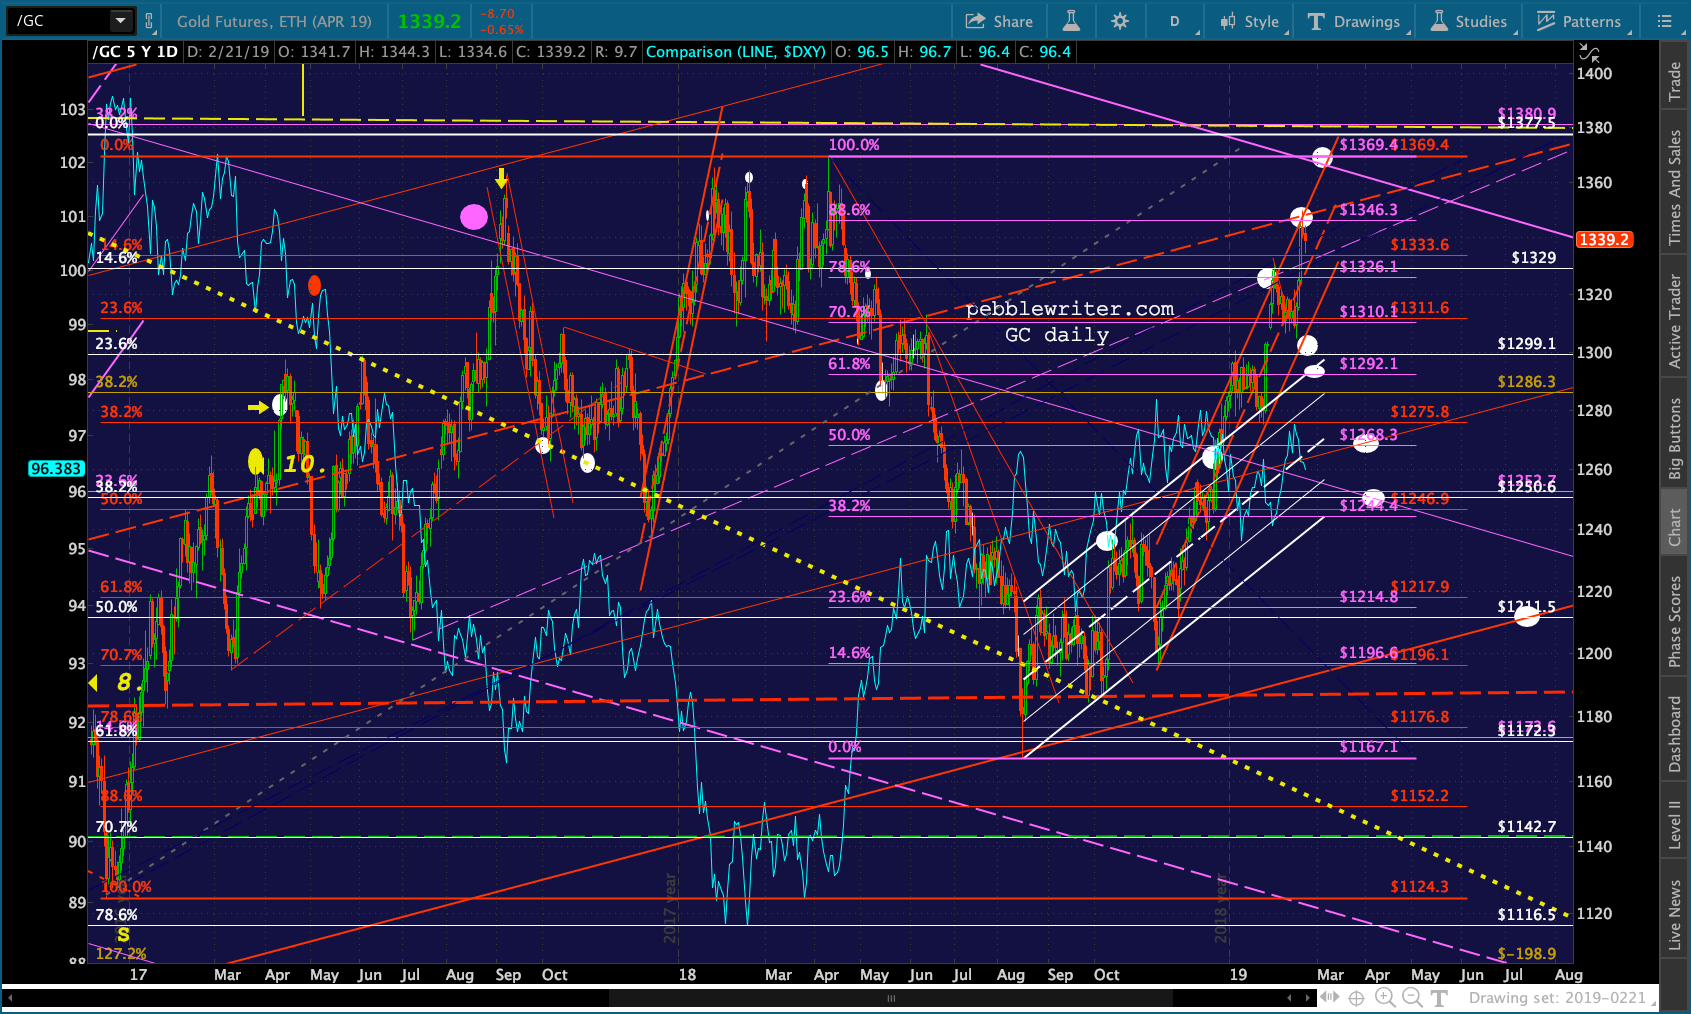
Task: Open the flask icon in toolbar
Action: 1071,21
